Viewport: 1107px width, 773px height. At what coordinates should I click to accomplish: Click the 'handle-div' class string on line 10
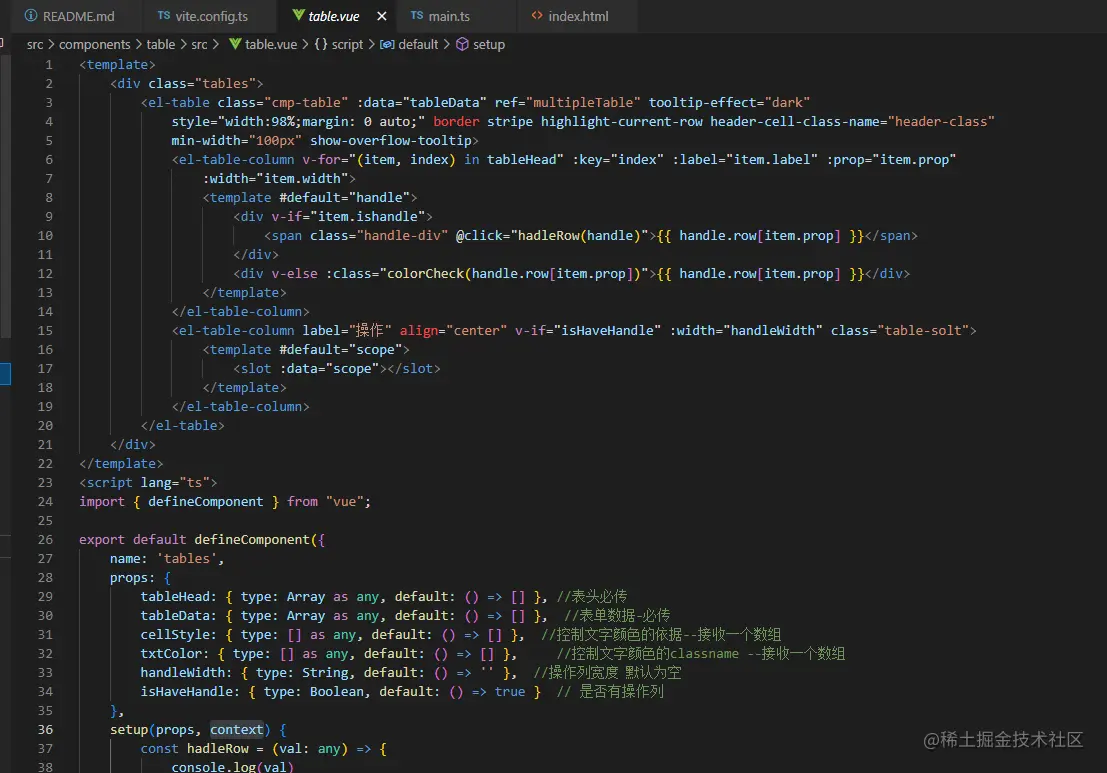[402, 235]
